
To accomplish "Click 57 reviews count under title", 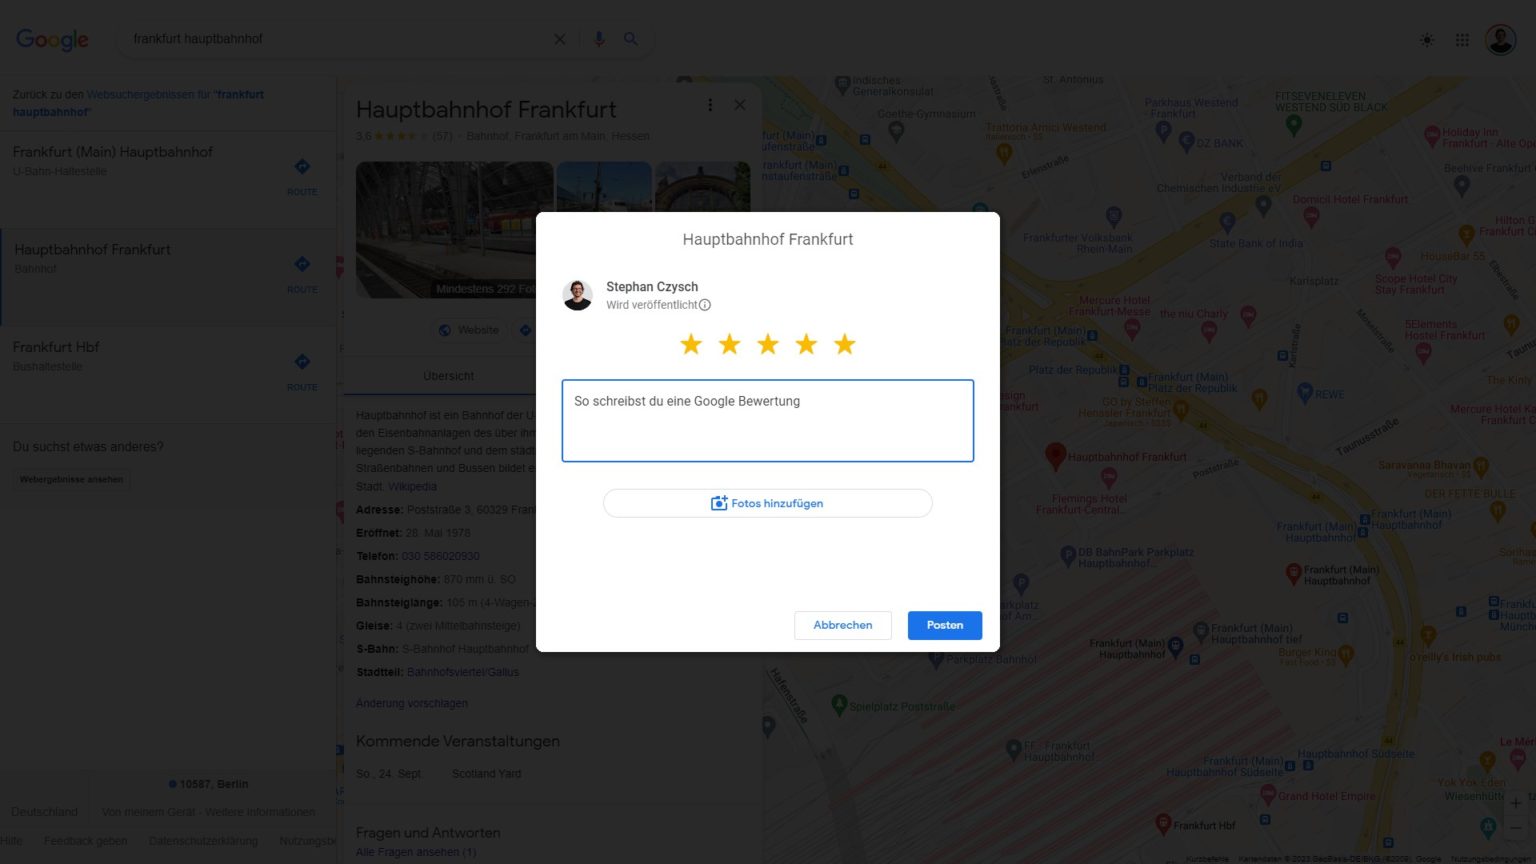I will (442, 136).
